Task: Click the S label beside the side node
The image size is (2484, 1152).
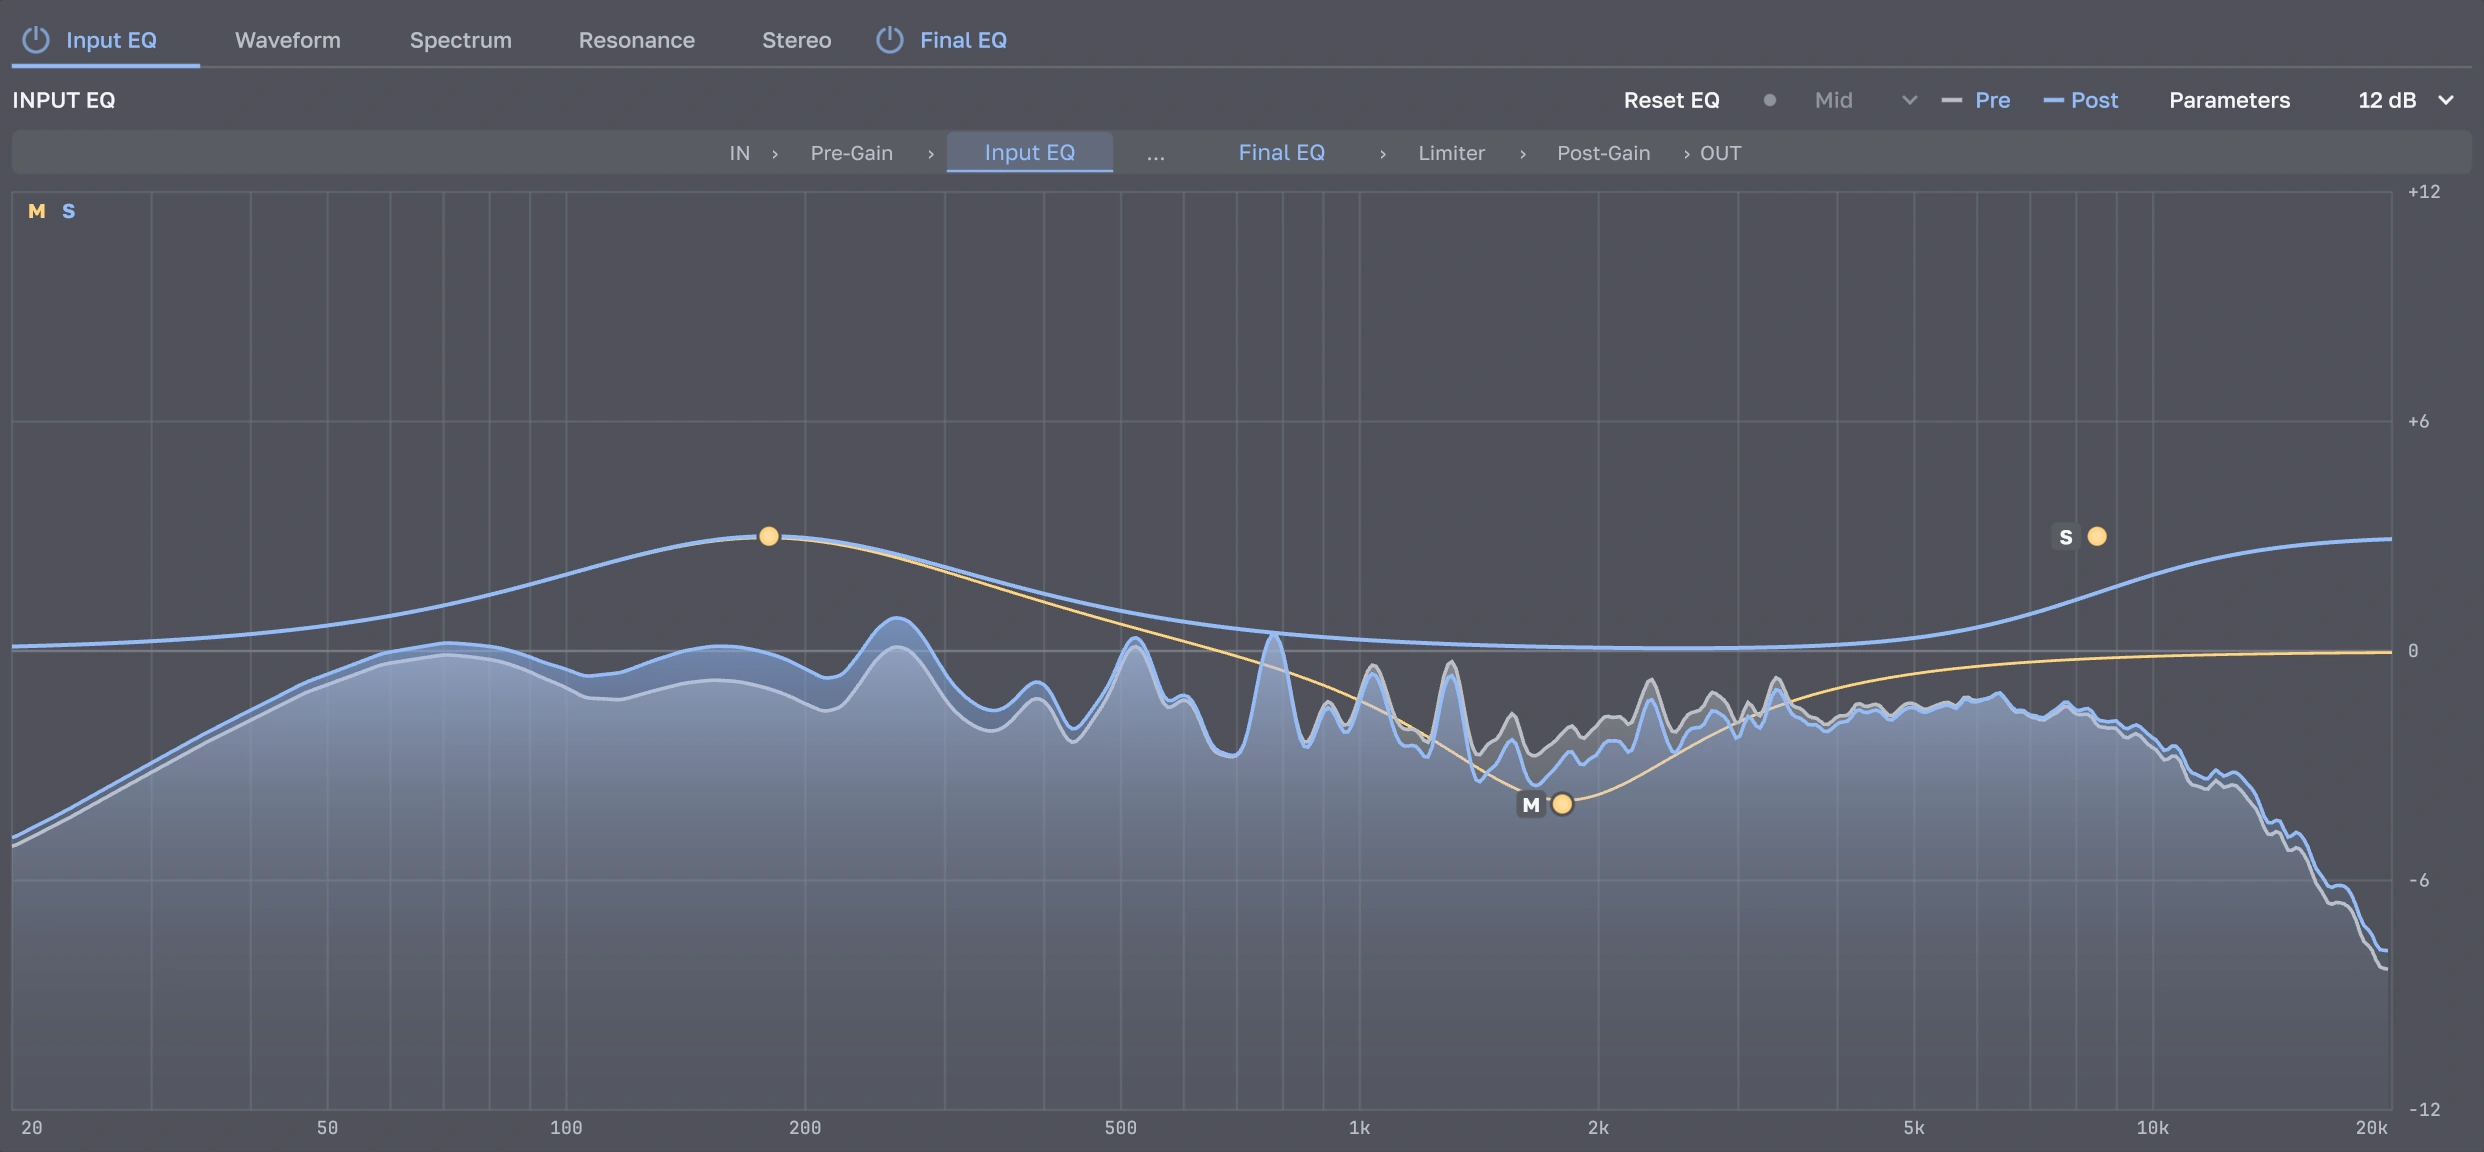Action: click(2065, 537)
